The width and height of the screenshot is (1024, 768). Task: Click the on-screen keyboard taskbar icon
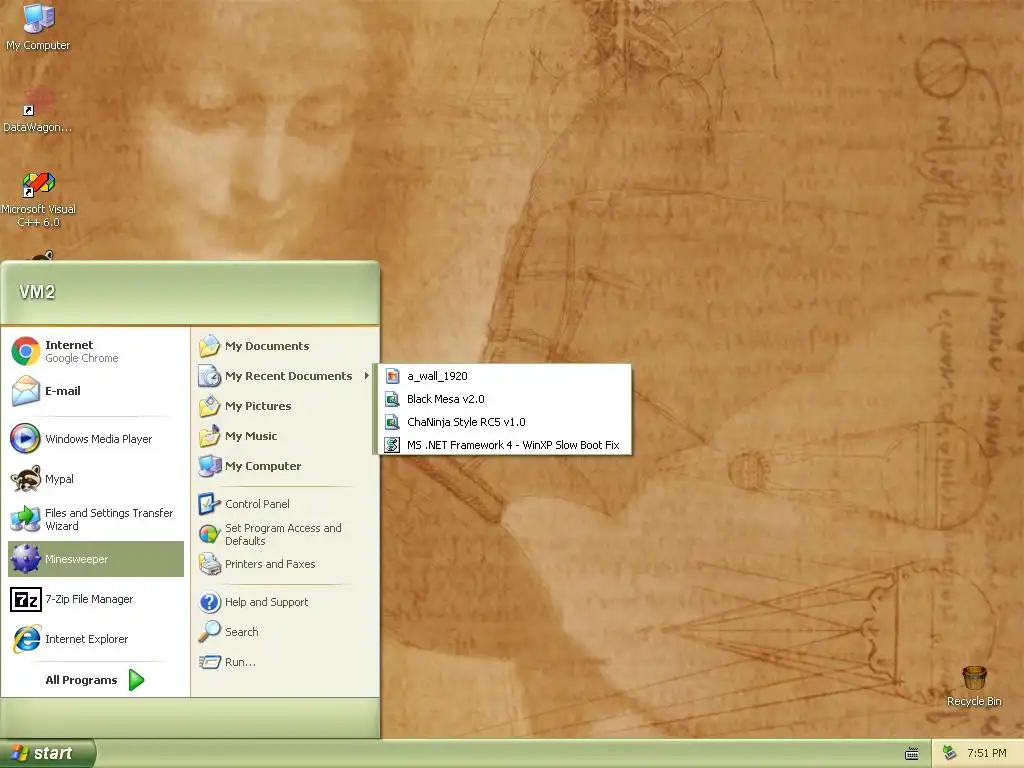(x=912, y=754)
